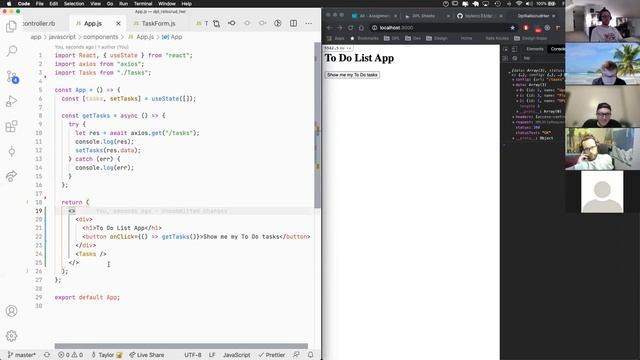Screen dimensions: 640x360
Task: Open the View menu
Action: point(96,4)
